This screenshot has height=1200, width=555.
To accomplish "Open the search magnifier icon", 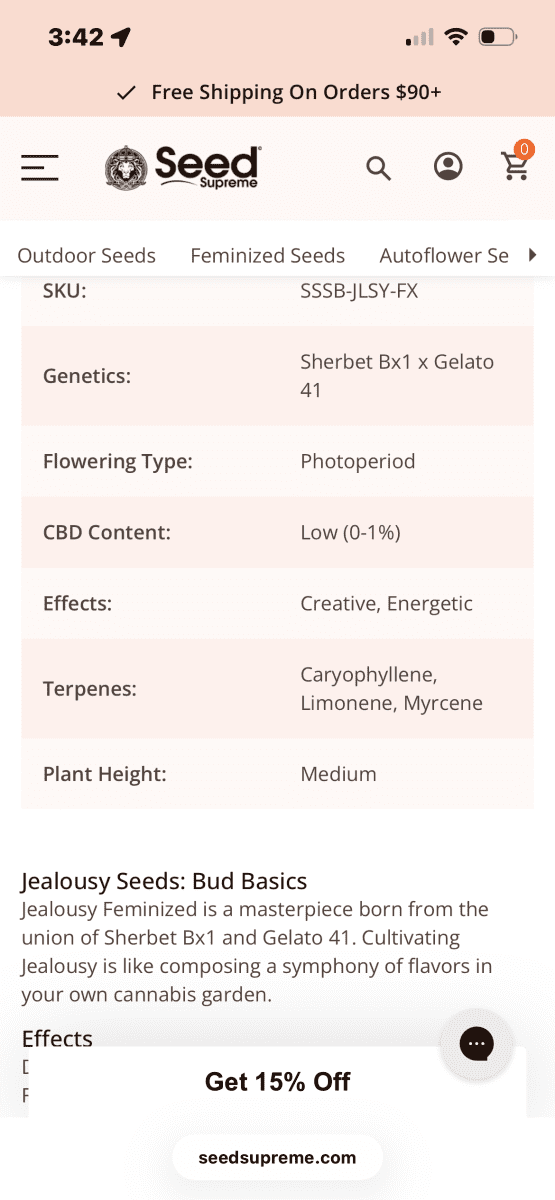I will pyautogui.click(x=378, y=168).
